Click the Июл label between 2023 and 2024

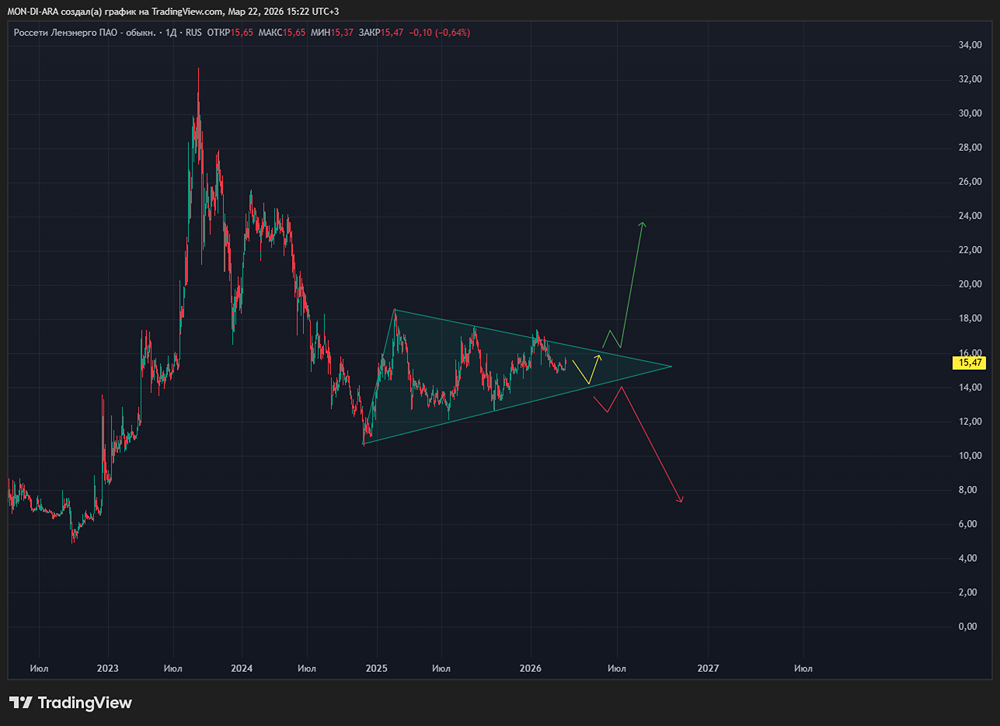[173, 669]
